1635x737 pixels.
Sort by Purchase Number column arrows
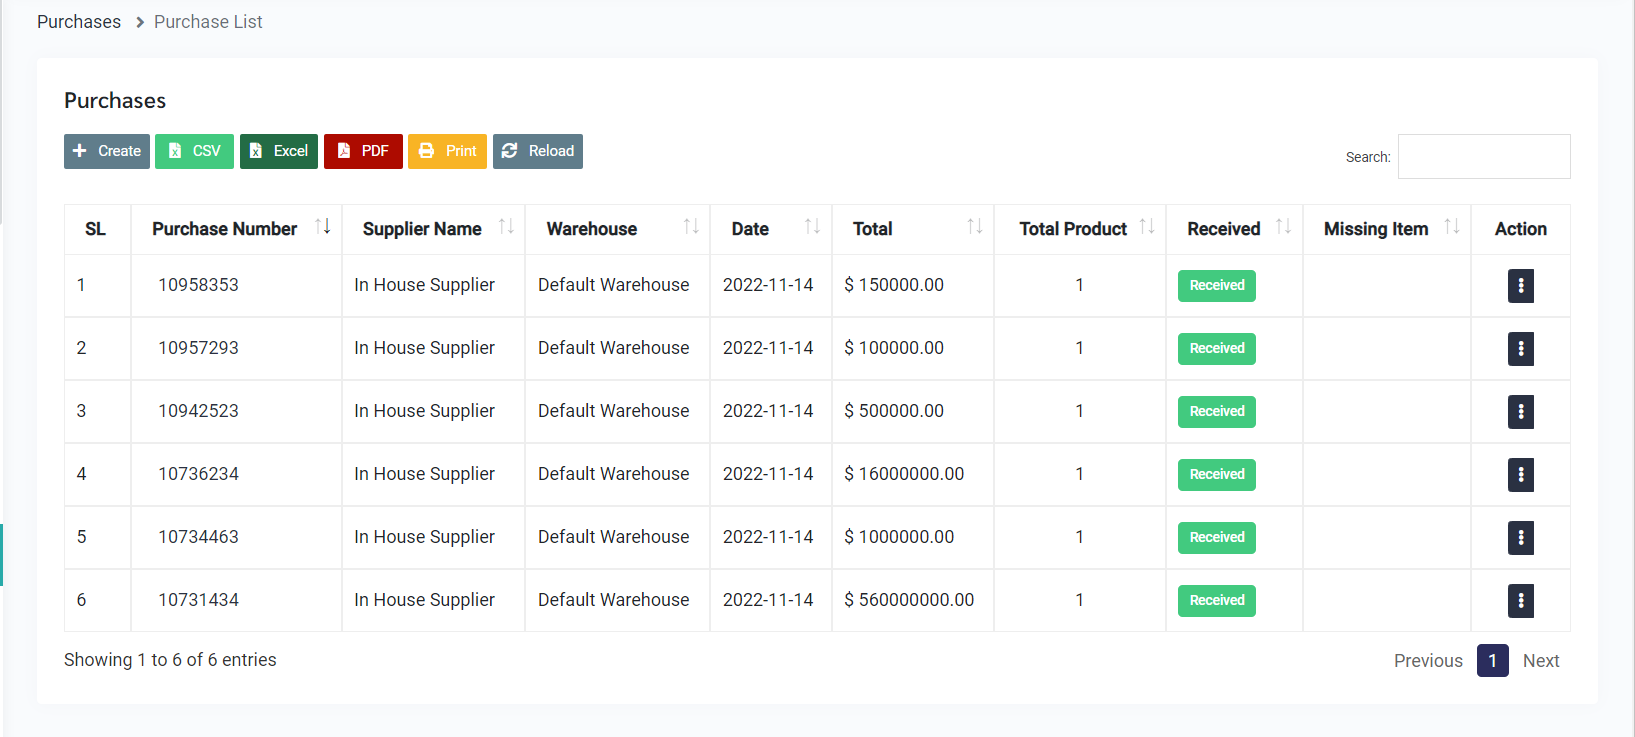pos(322,228)
